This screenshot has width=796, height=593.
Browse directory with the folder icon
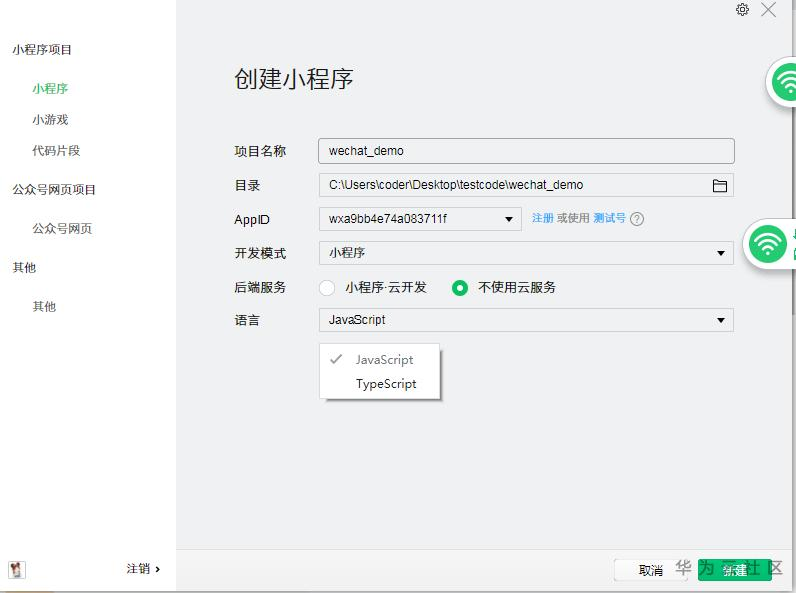[x=719, y=185]
